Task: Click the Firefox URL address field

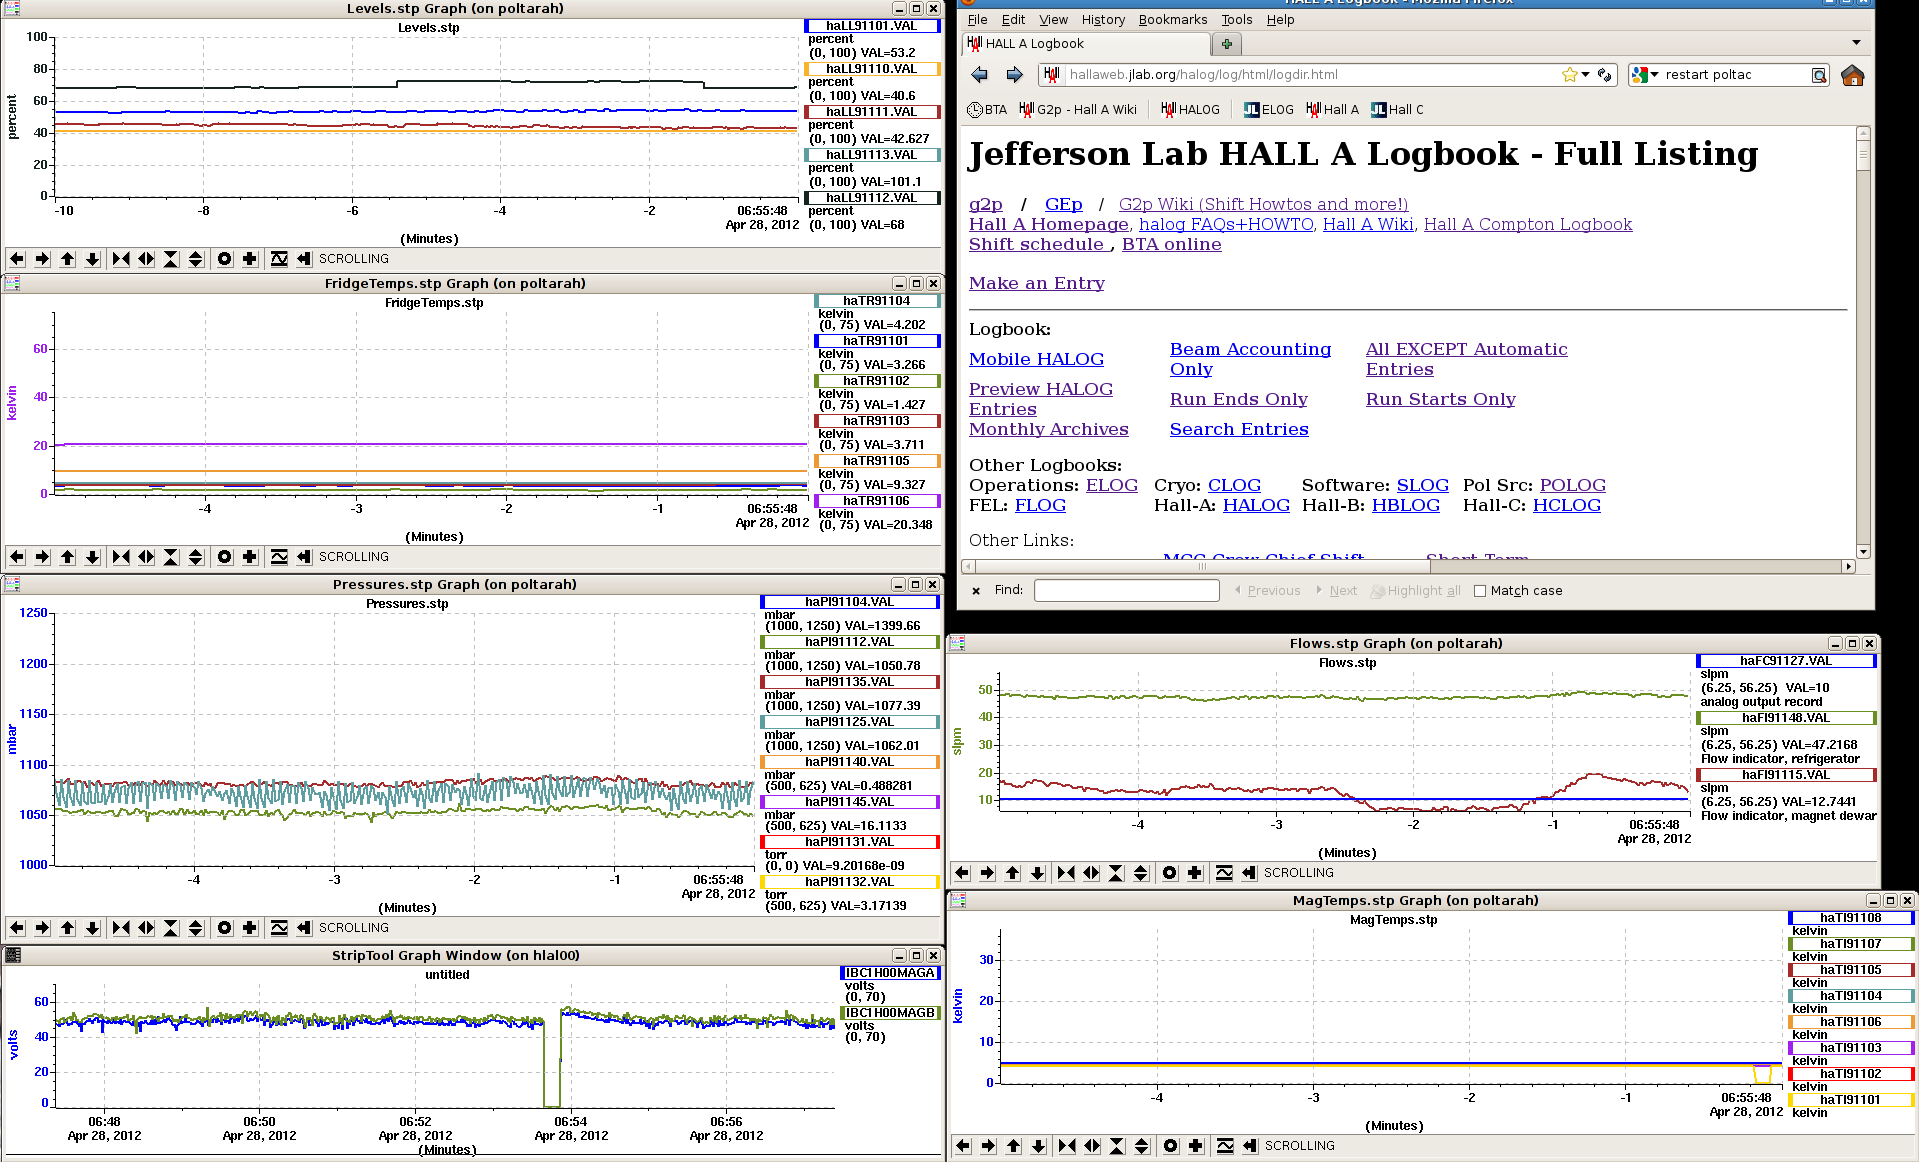Action: 1310,75
